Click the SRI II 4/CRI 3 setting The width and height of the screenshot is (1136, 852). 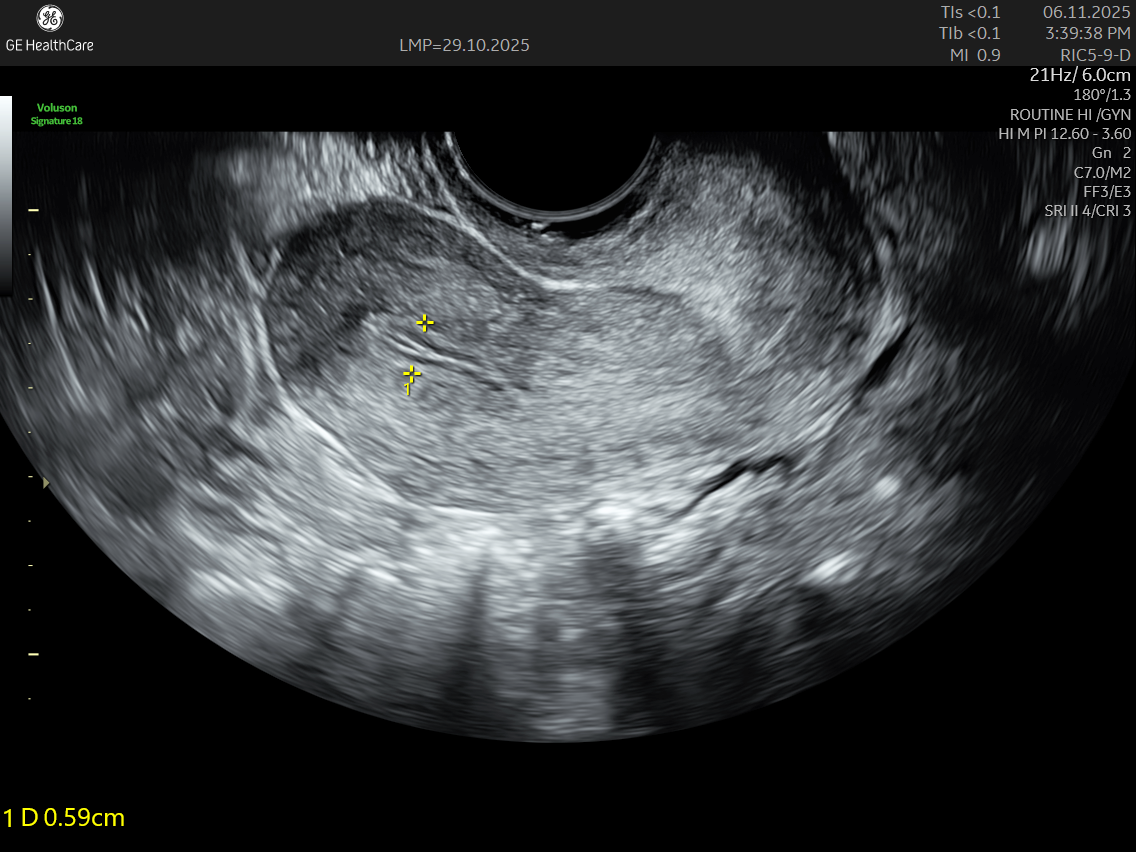pos(1087,210)
